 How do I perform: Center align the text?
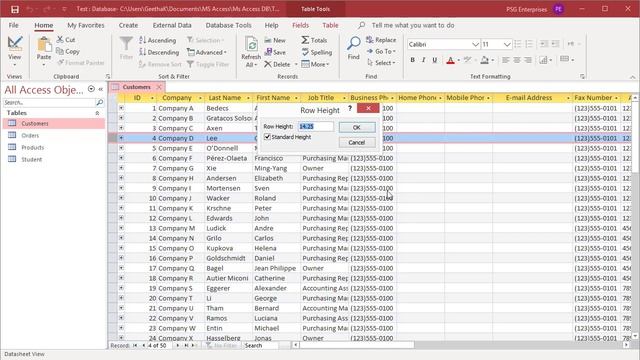tap(517, 60)
